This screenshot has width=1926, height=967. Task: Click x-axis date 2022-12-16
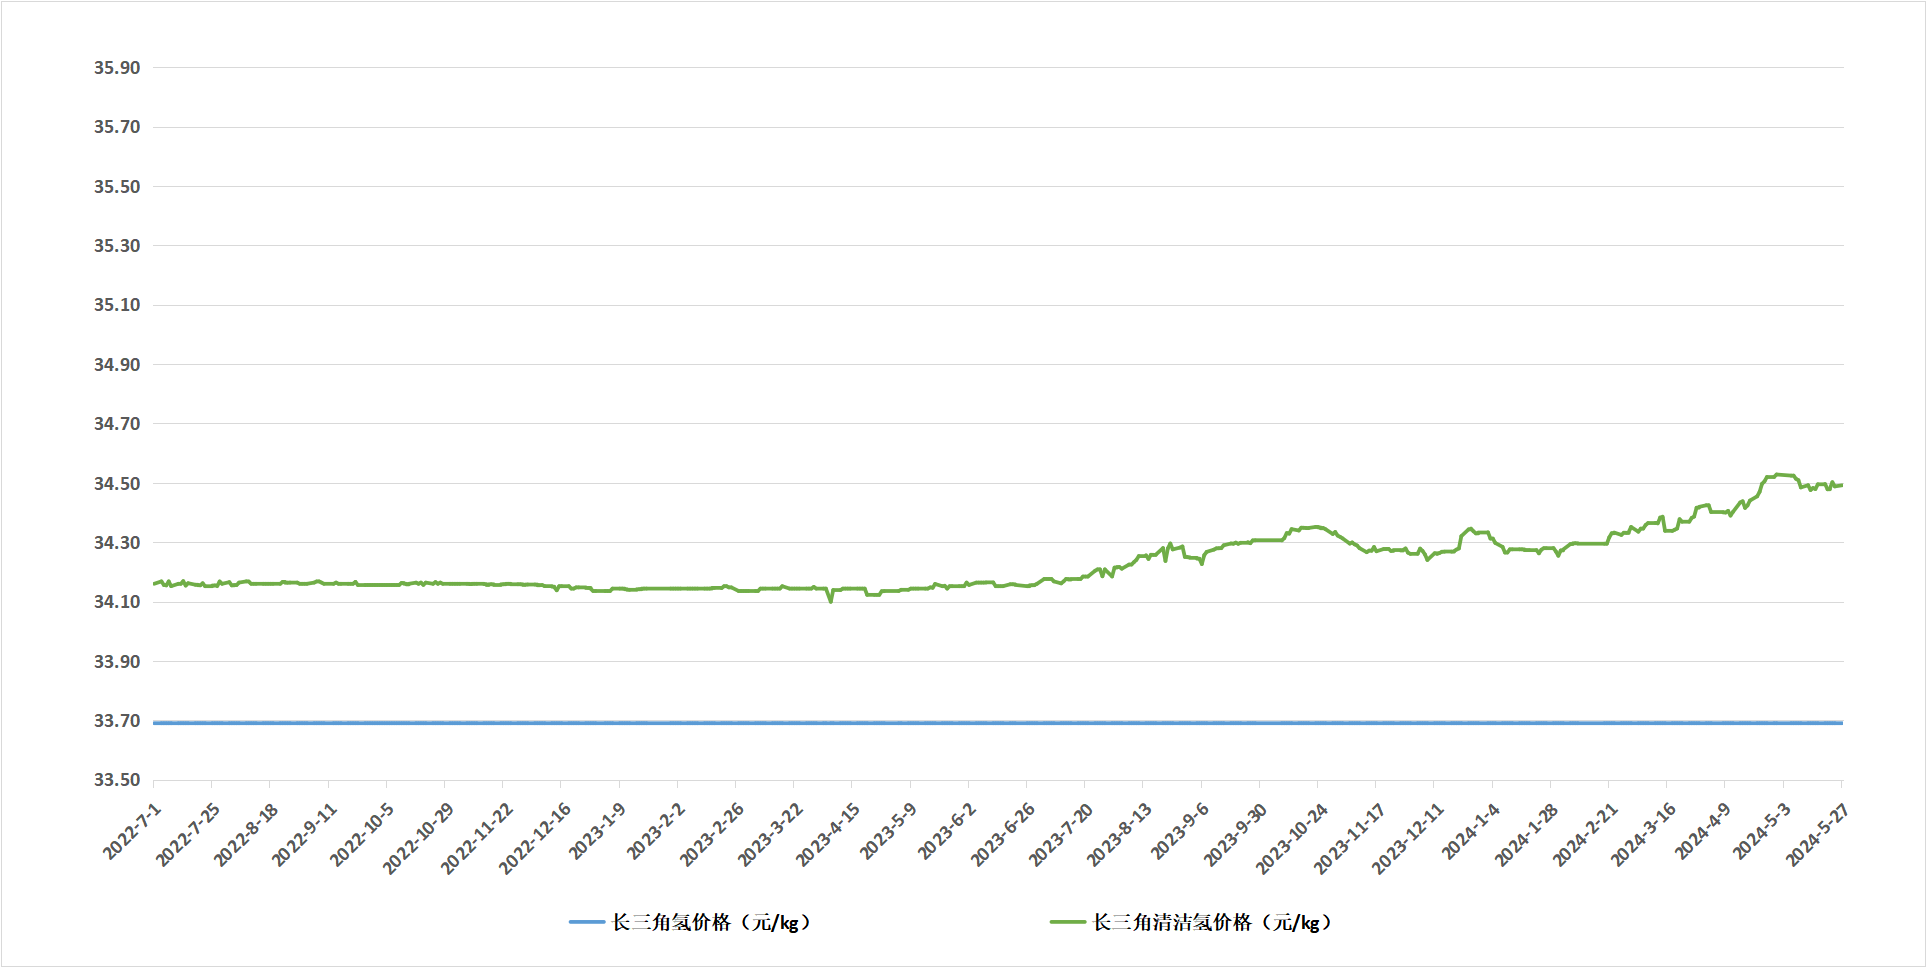coord(533,838)
